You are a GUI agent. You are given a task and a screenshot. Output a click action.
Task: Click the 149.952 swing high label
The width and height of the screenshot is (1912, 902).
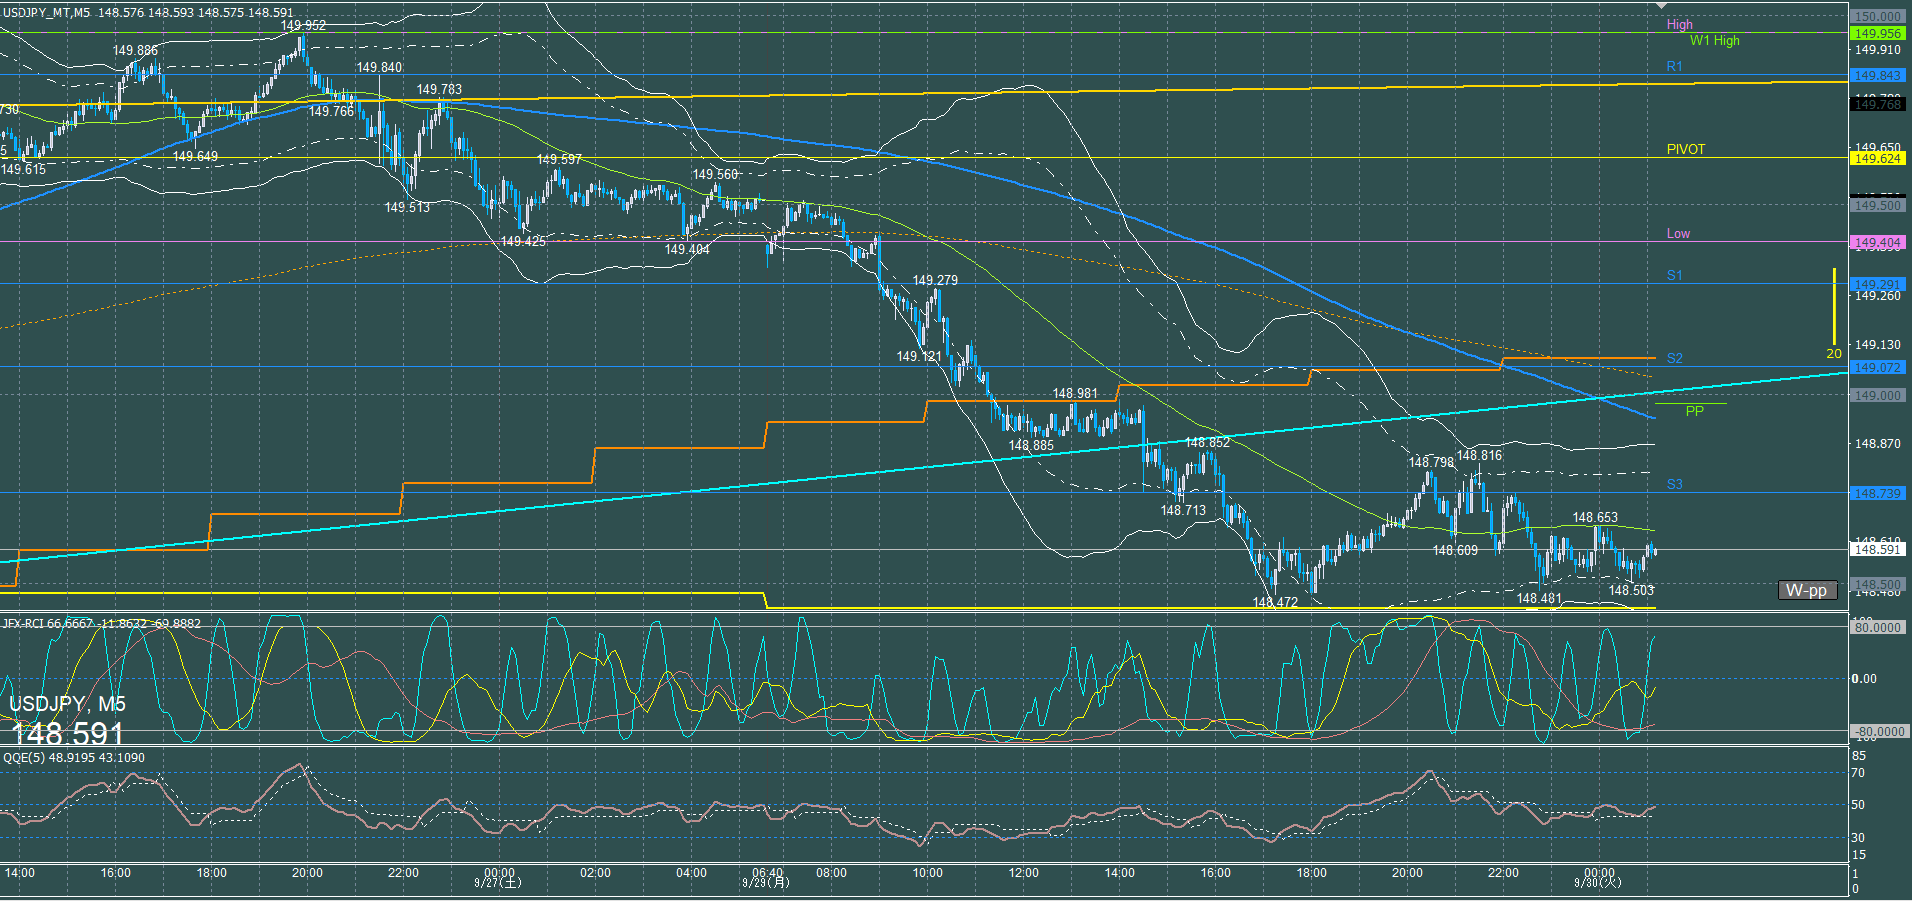point(303,25)
